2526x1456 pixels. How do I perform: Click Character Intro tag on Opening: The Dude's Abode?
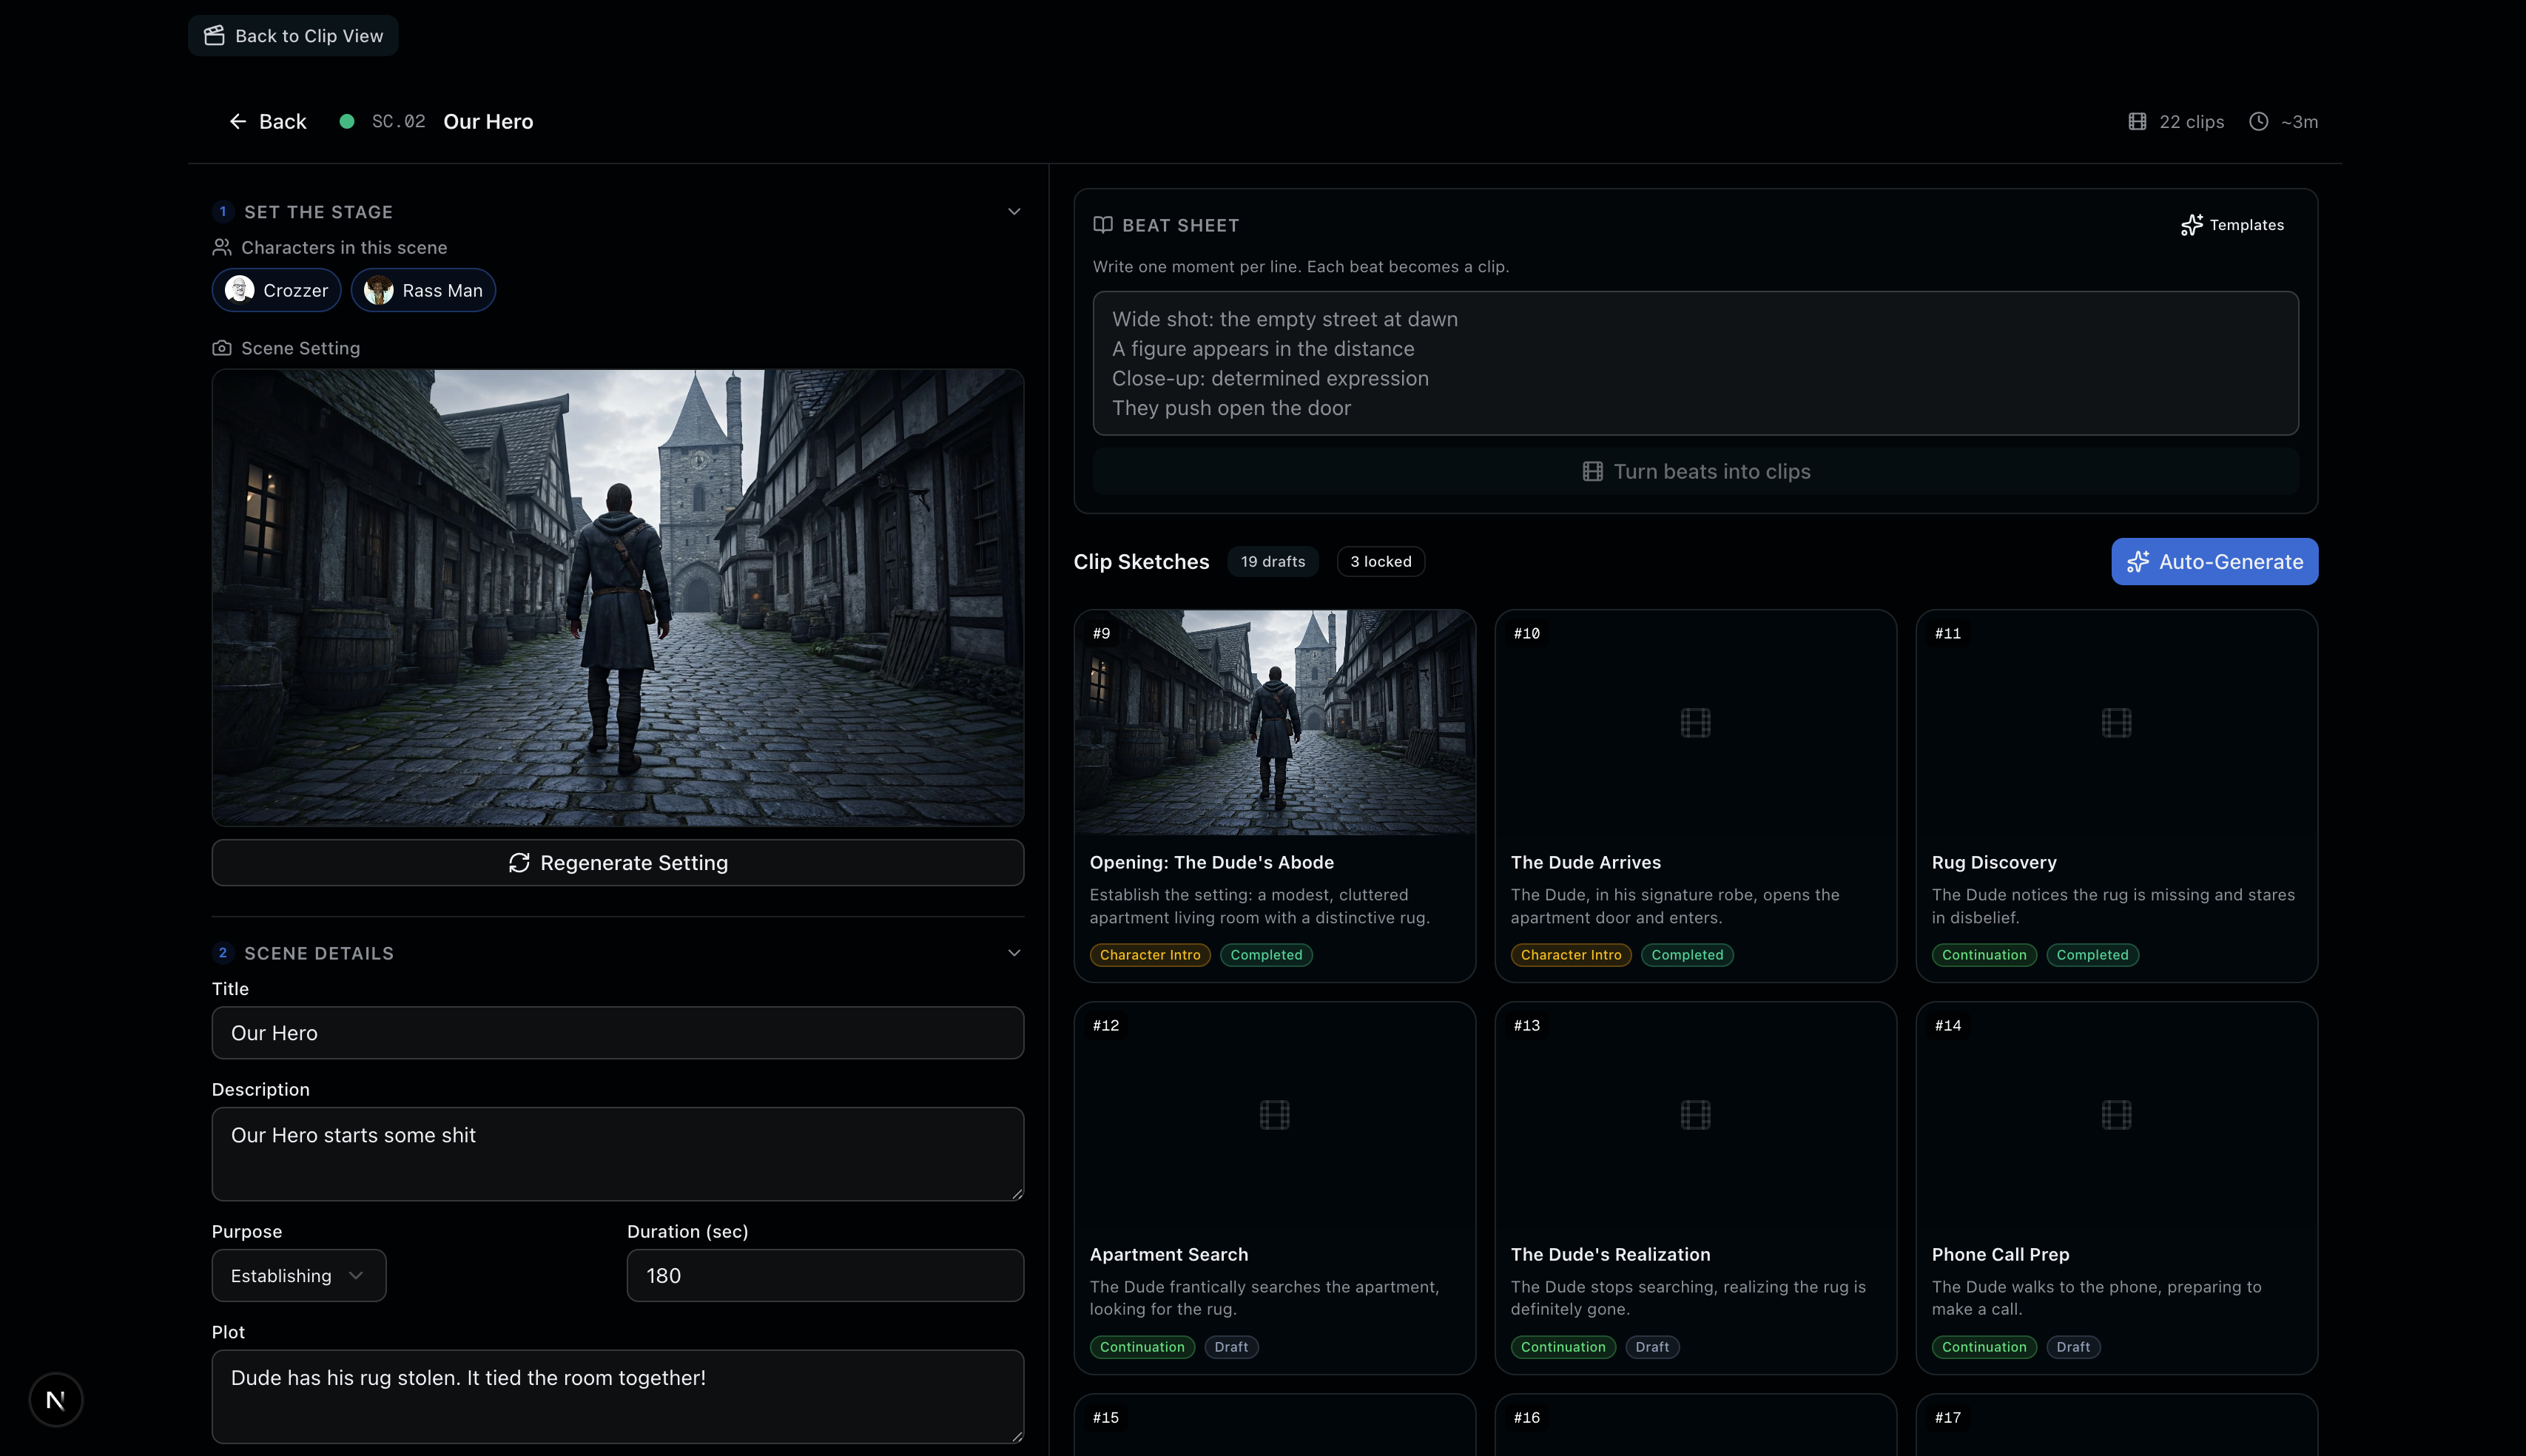click(1150, 955)
